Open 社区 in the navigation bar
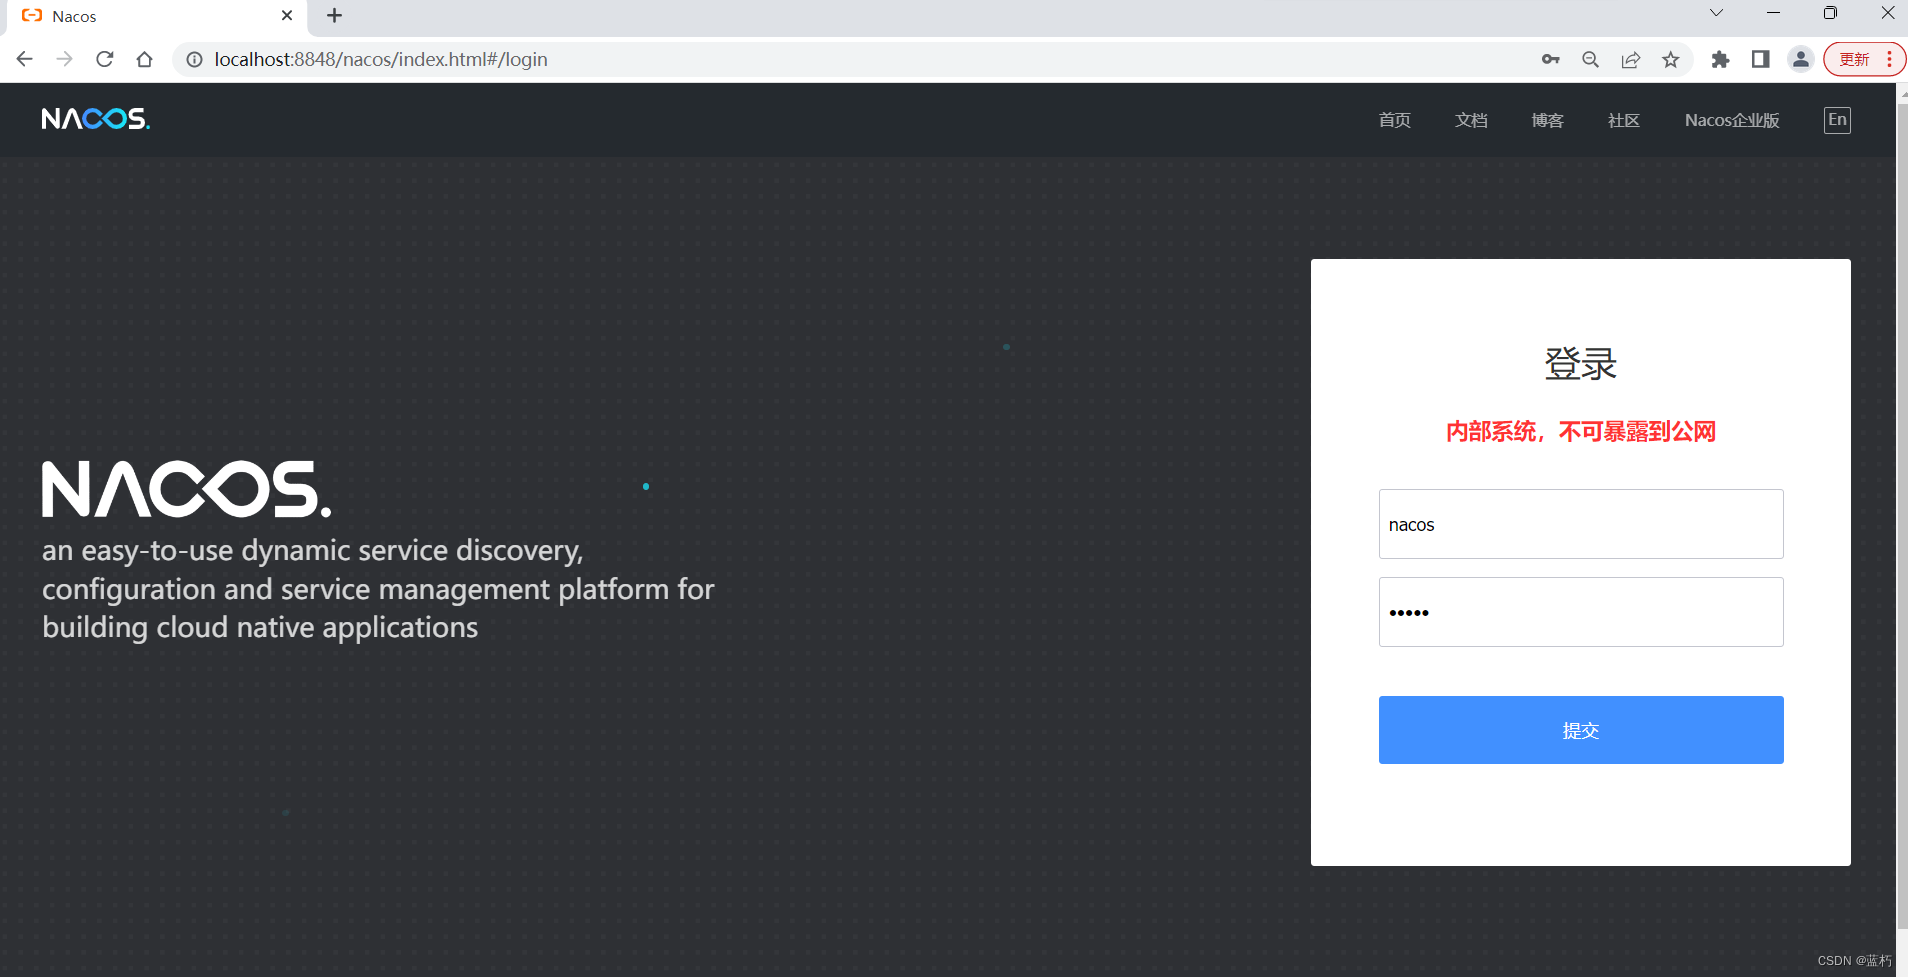The height and width of the screenshot is (977, 1908). (1624, 120)
